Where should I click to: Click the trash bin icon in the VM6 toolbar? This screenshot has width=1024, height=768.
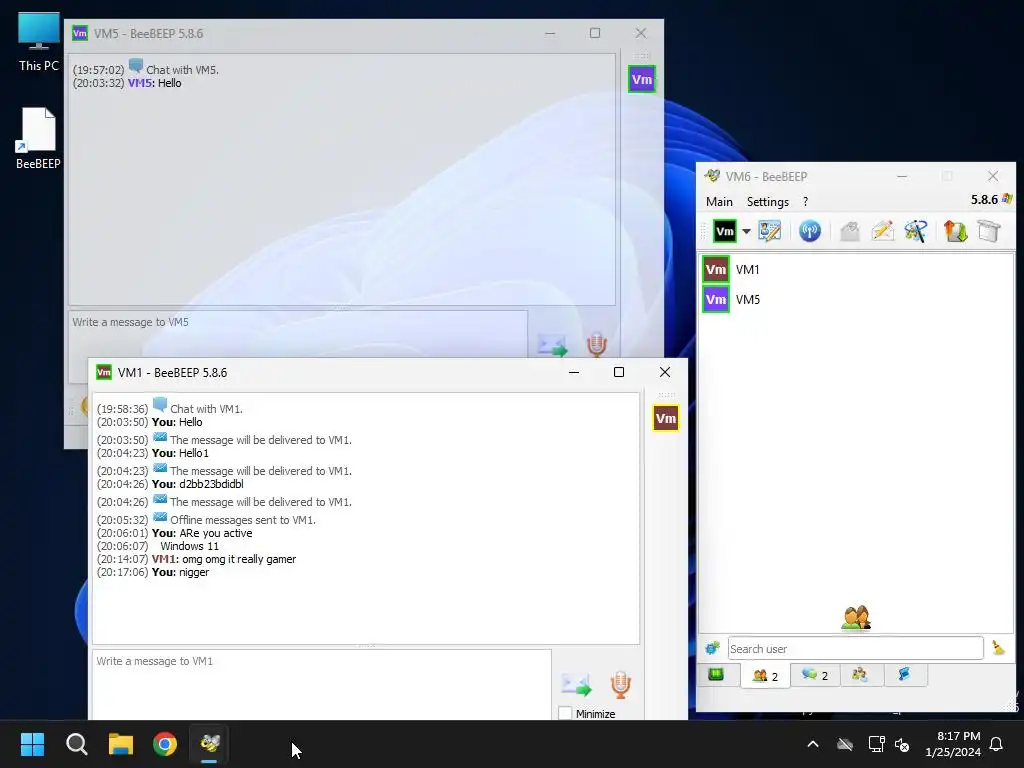[989, 231]
